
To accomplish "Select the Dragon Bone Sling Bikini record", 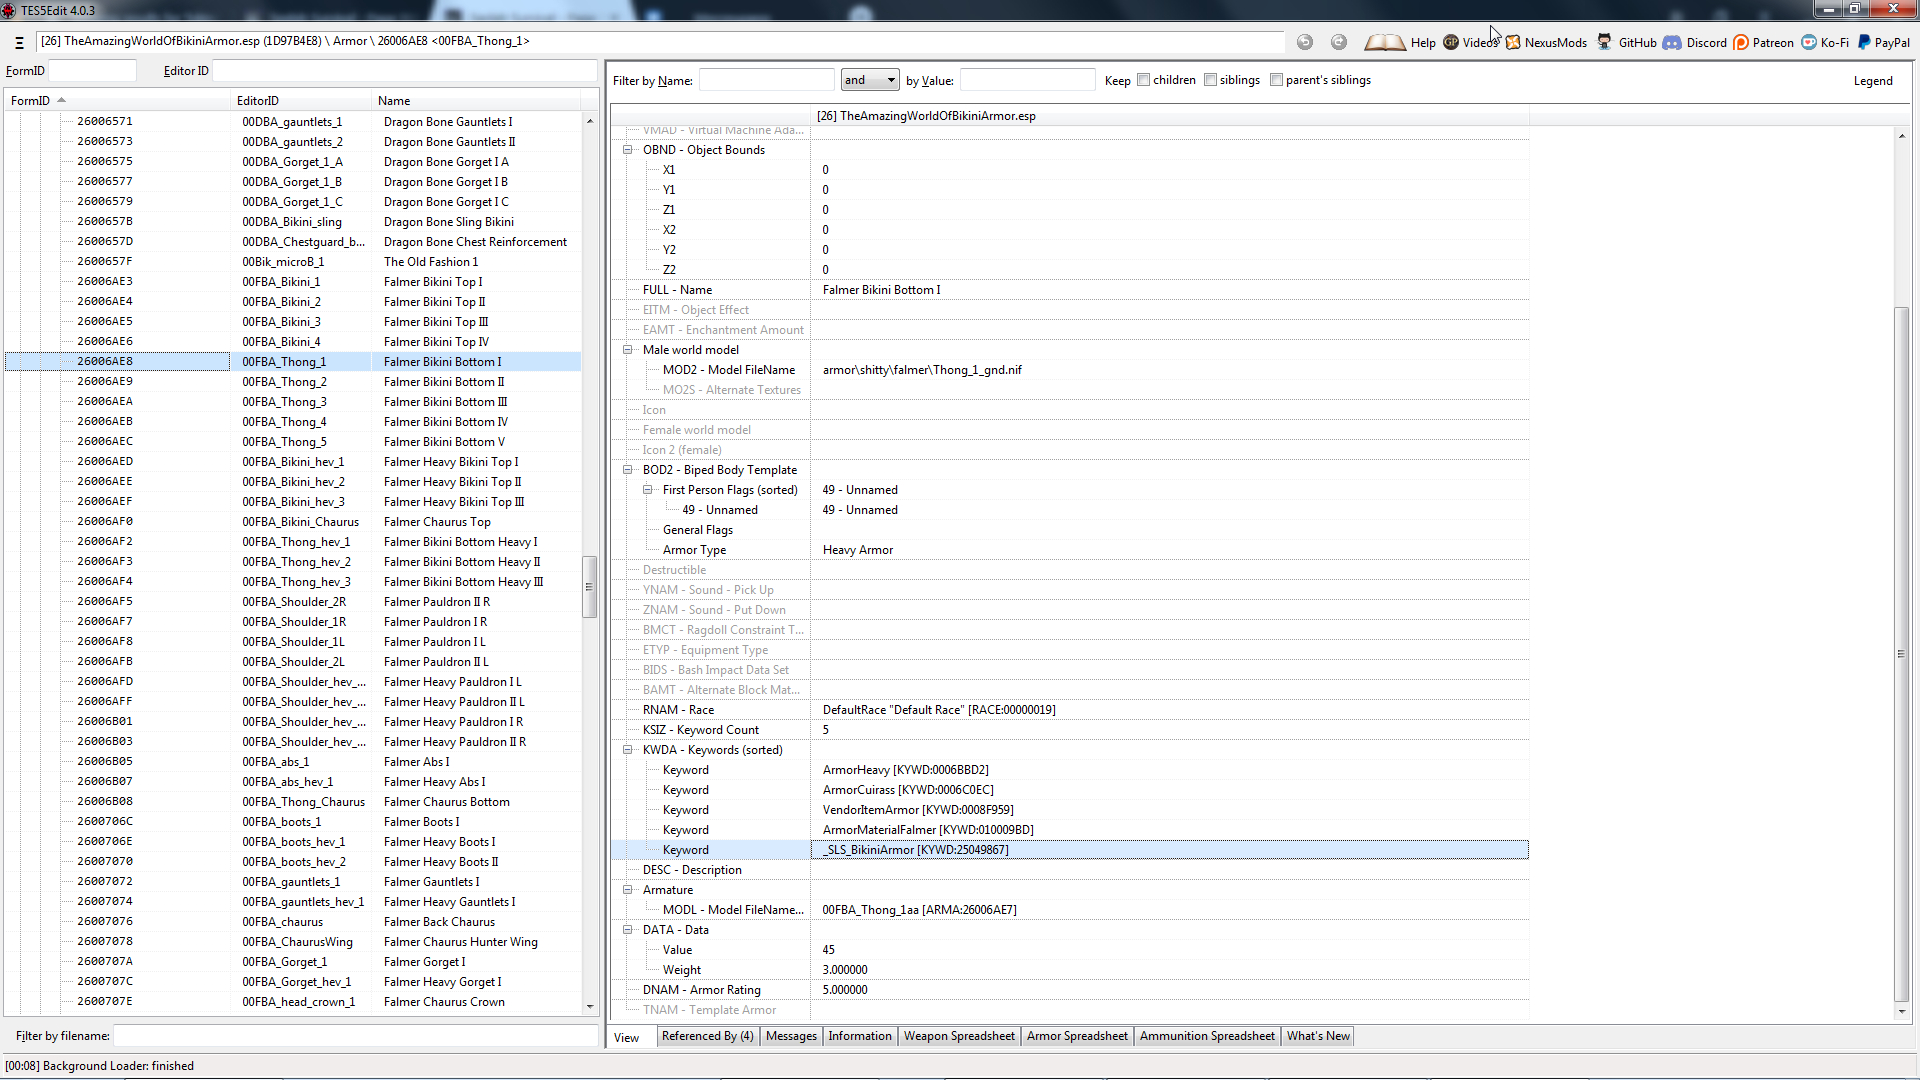I will pos(293,222).
